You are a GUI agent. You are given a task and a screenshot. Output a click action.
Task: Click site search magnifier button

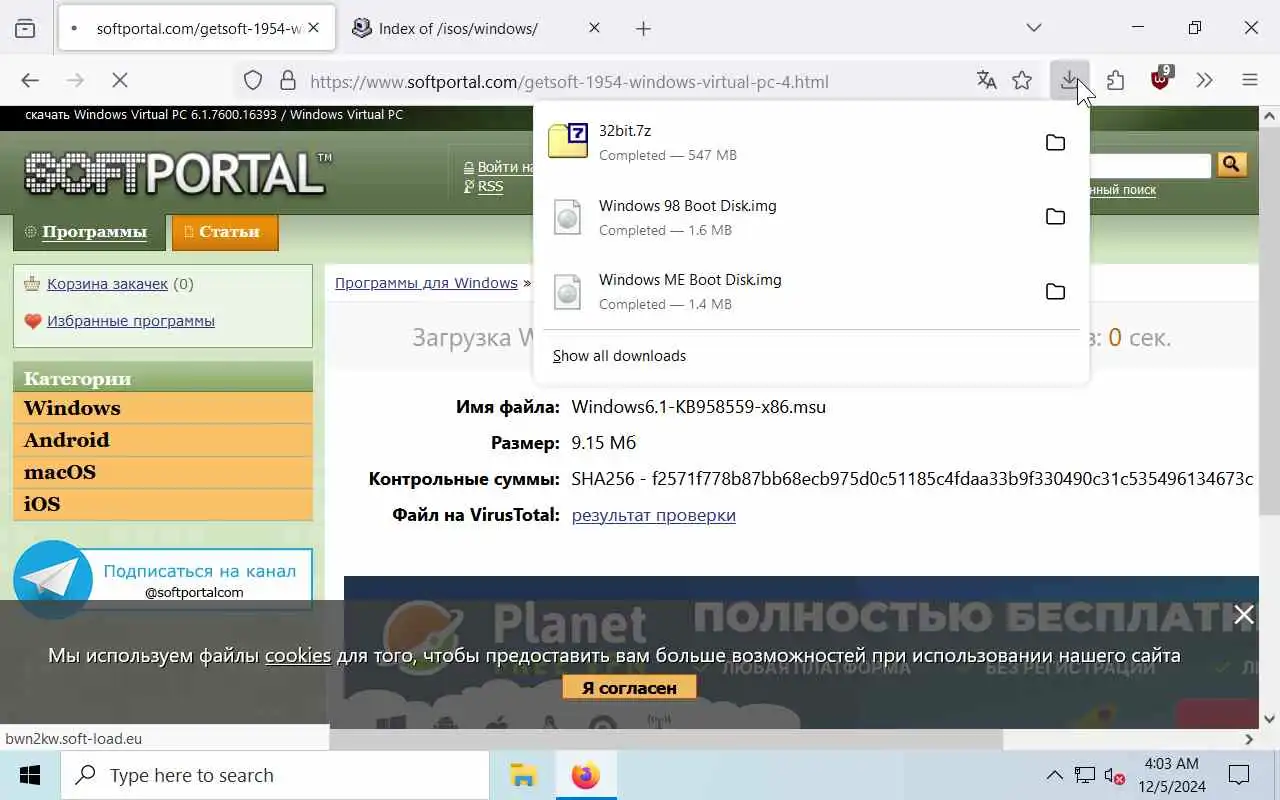[1231, 164]
